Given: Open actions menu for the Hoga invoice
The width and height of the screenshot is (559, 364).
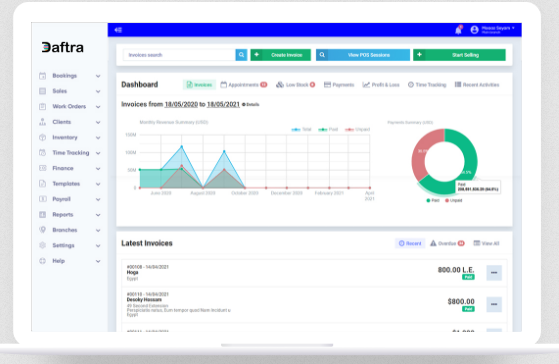Looking at the screenshot, I should [494, 273].
